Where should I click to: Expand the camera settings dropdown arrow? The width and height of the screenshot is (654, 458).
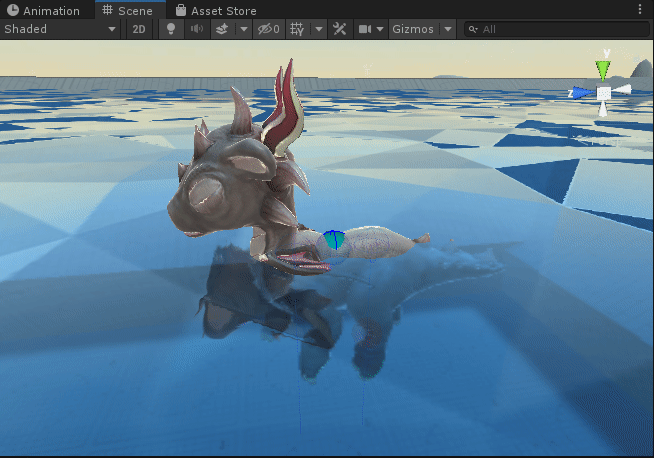coord(380,29)
